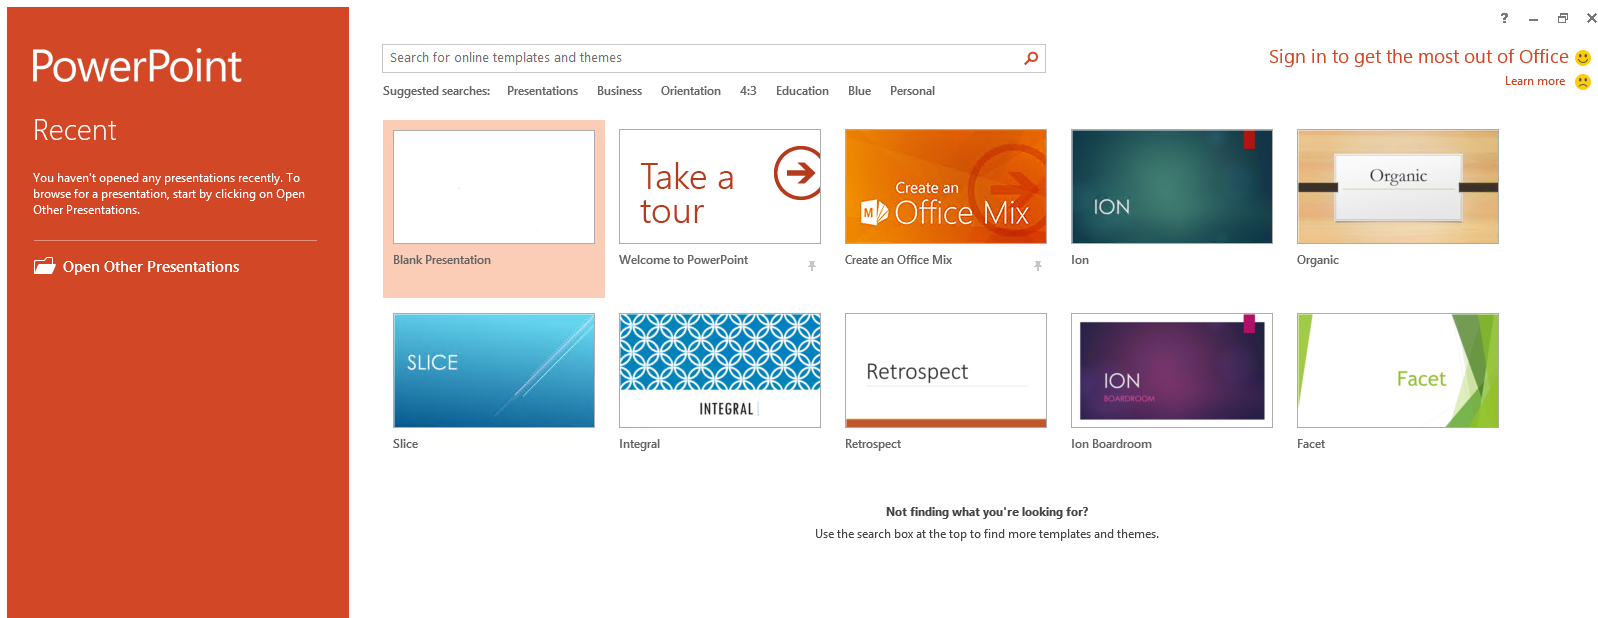Click the Ion label under teal theme
This screenshot has height=618, width=1598.
click(1080, 260)
